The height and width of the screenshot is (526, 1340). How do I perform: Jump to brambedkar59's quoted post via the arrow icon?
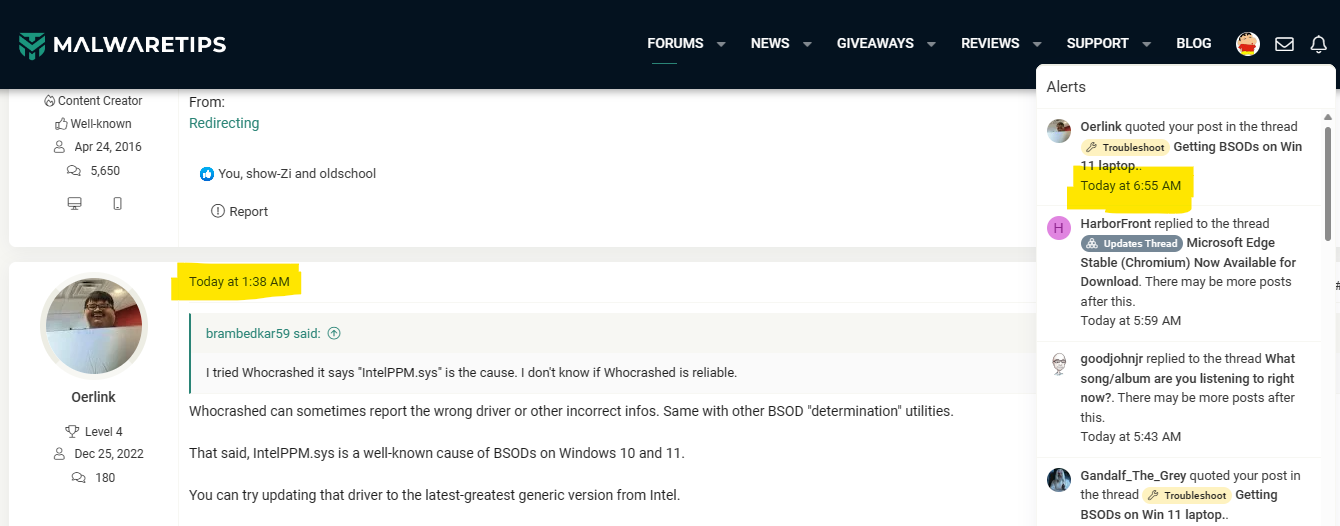tap(334, 334)
